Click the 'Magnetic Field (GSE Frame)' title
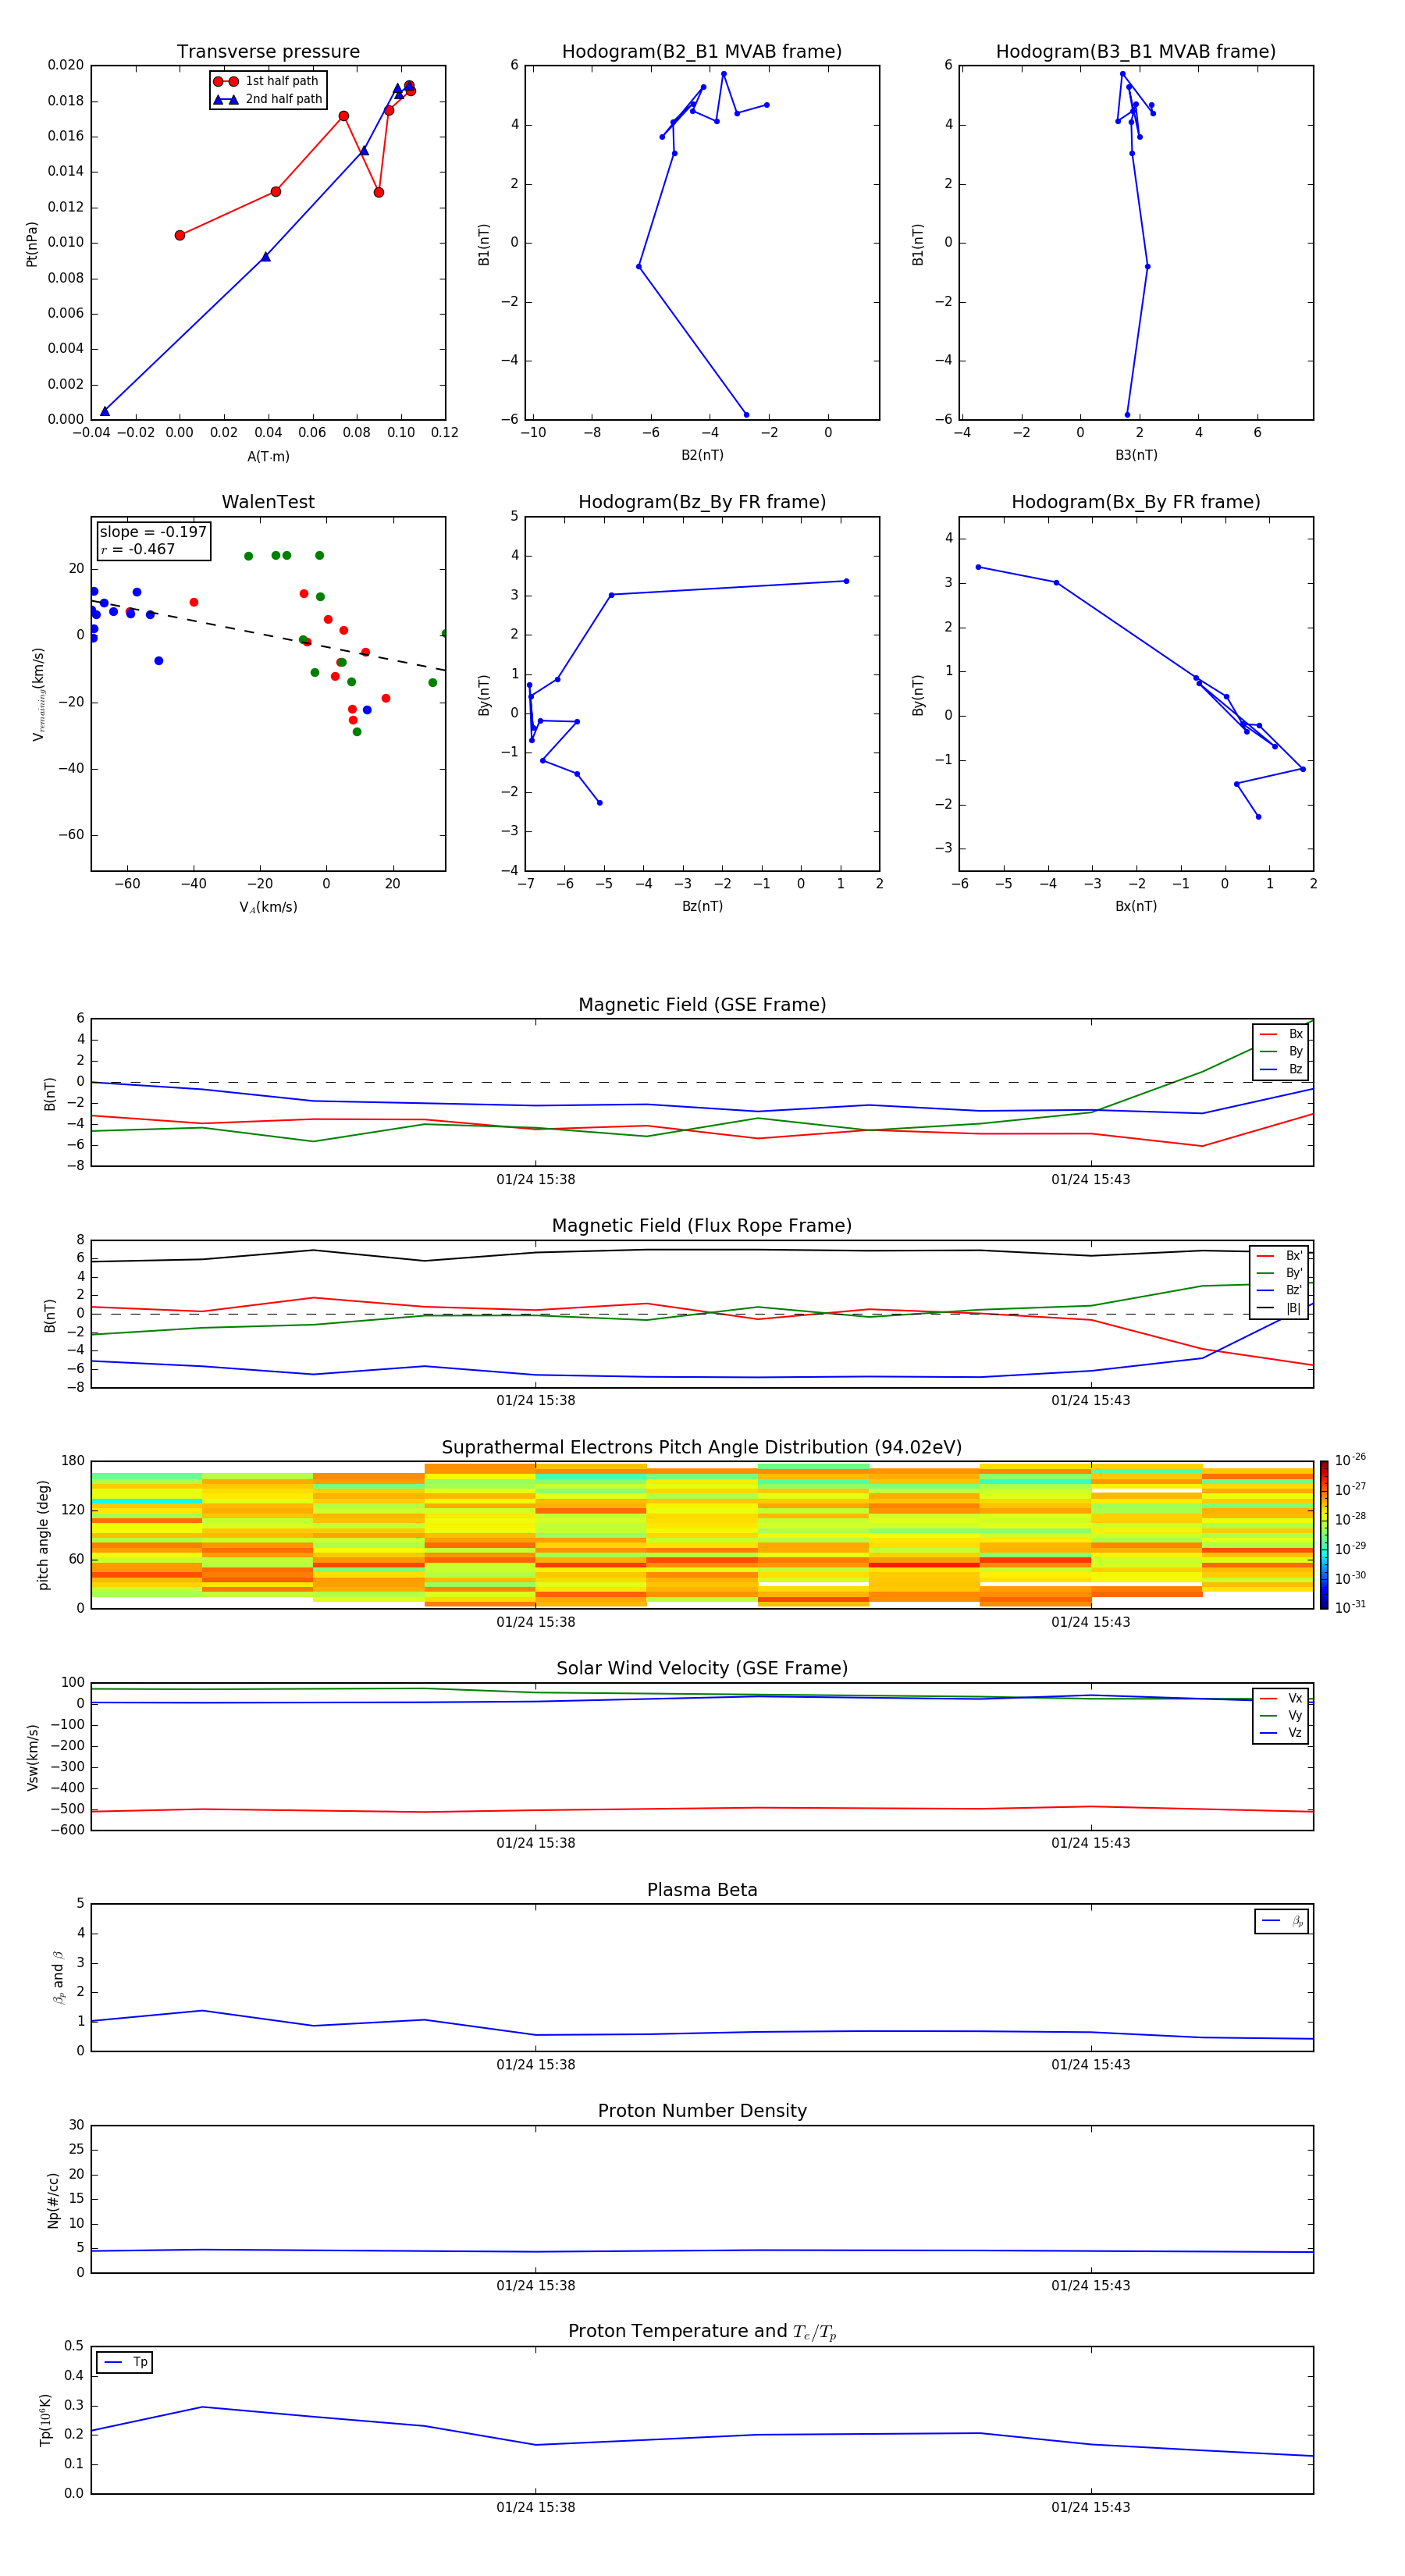The height and width of the screenshot is (2576, 1405). 702,1005
